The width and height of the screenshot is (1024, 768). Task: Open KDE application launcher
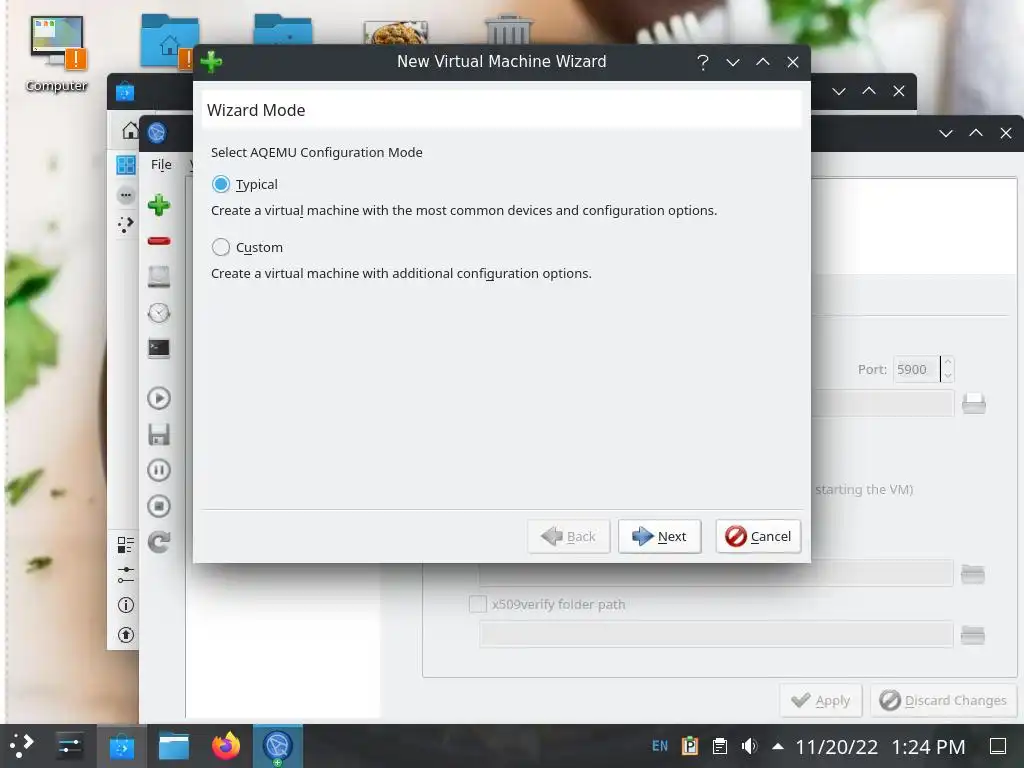pos(21,746)
